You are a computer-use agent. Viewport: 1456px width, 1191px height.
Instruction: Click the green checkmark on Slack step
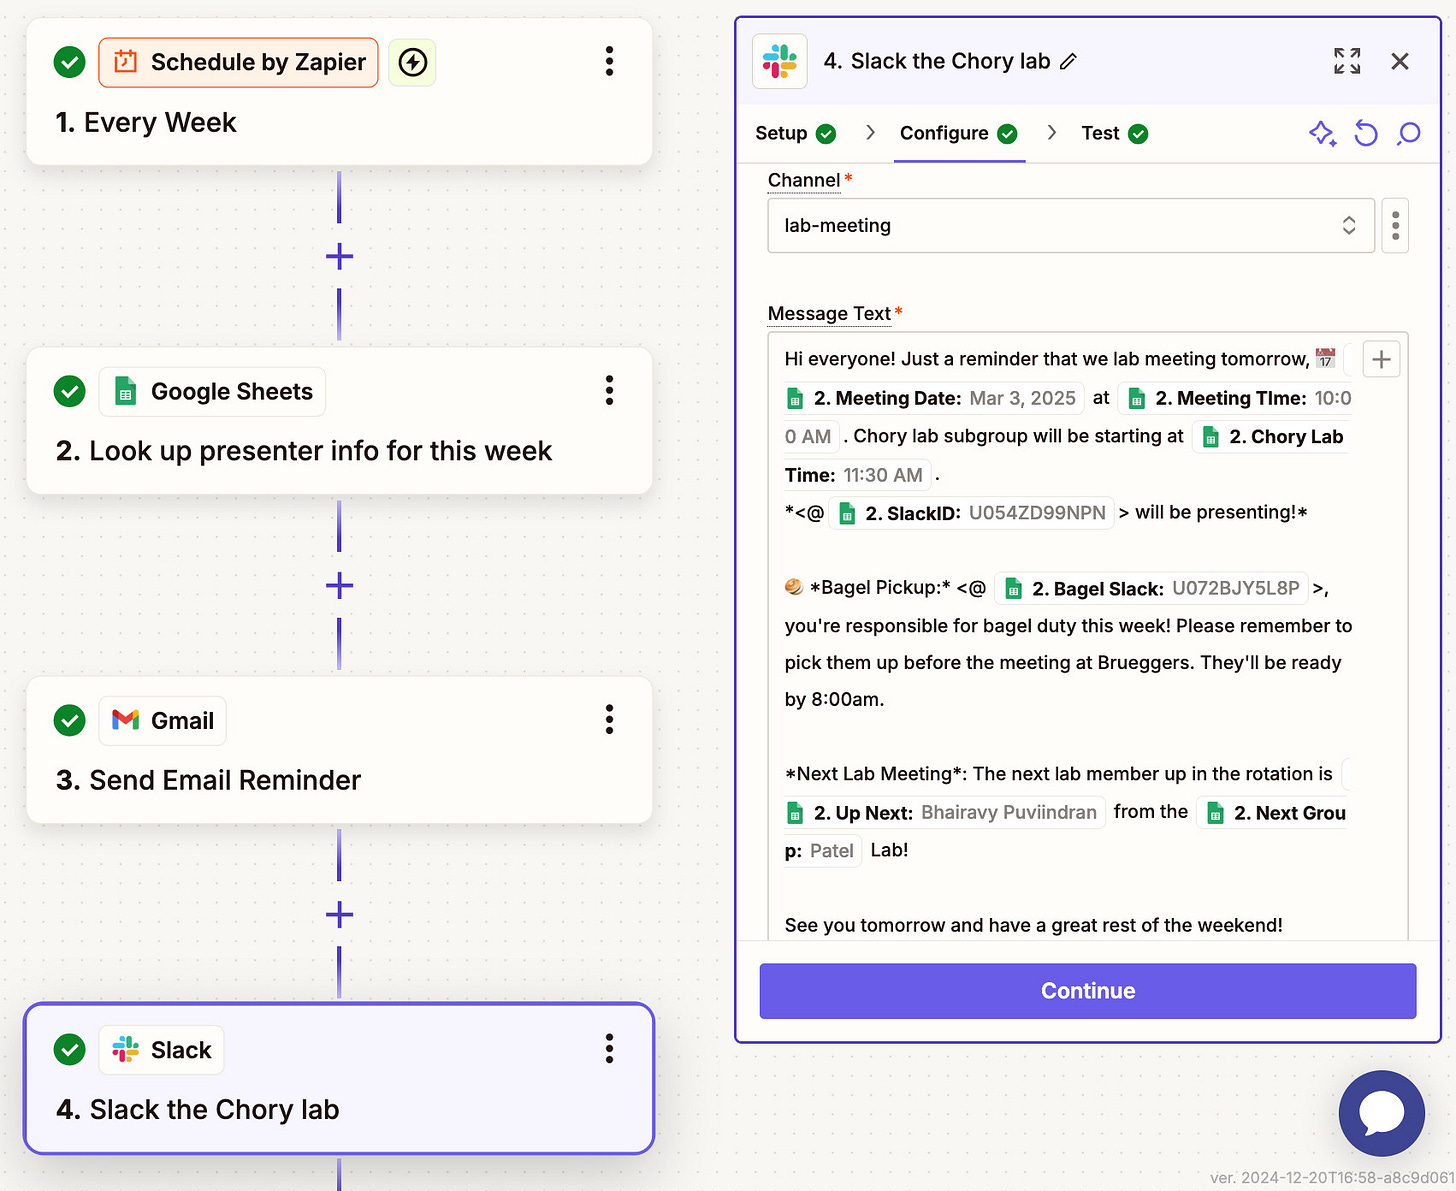pos(69,1049)
